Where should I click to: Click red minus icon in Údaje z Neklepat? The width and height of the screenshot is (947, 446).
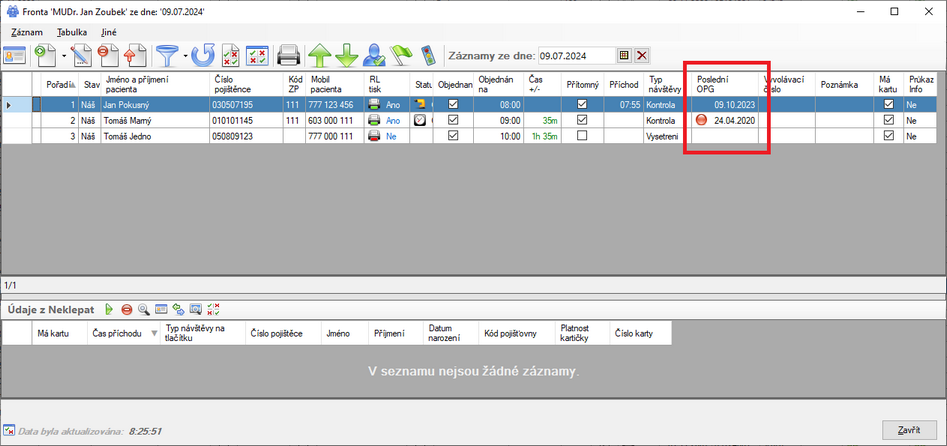126,309
